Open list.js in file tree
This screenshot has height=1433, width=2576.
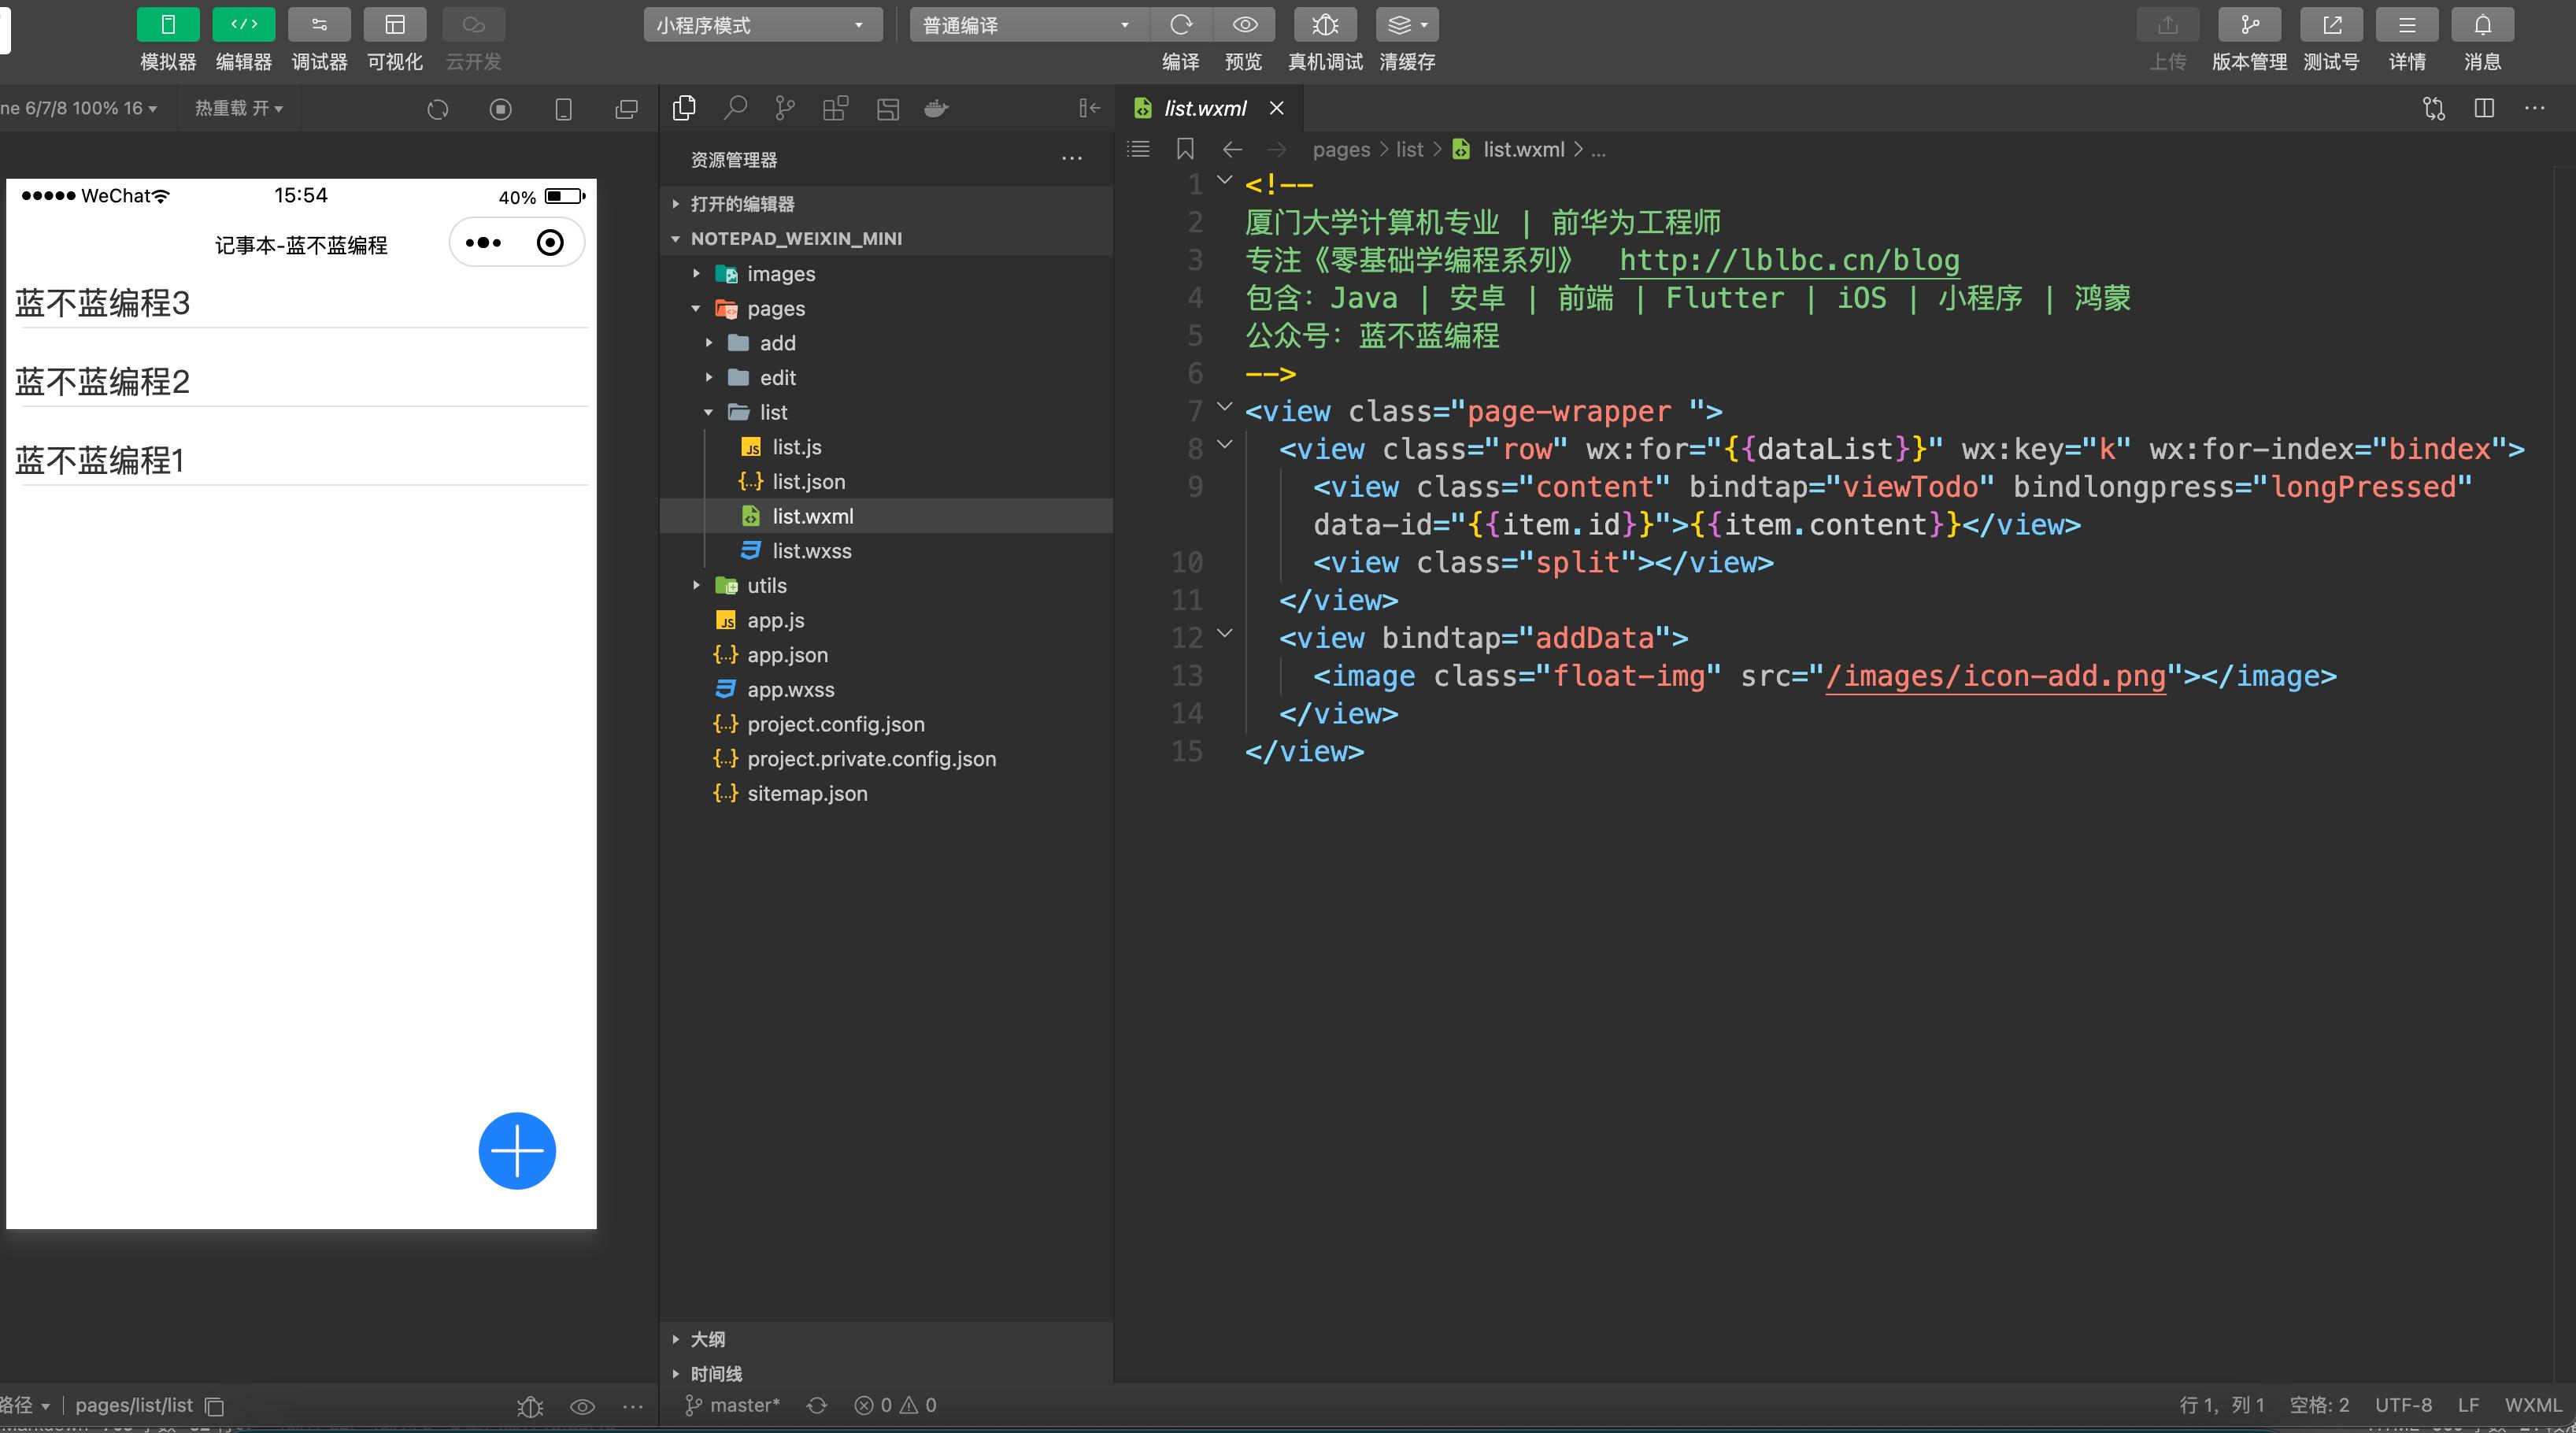(x=796, y=447)
